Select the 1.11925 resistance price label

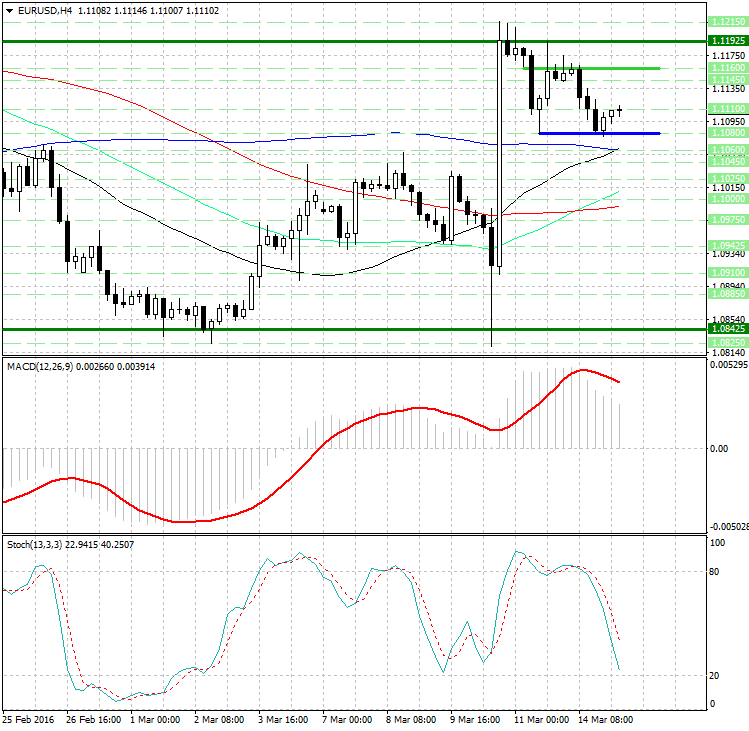click(x=728, y=41)
